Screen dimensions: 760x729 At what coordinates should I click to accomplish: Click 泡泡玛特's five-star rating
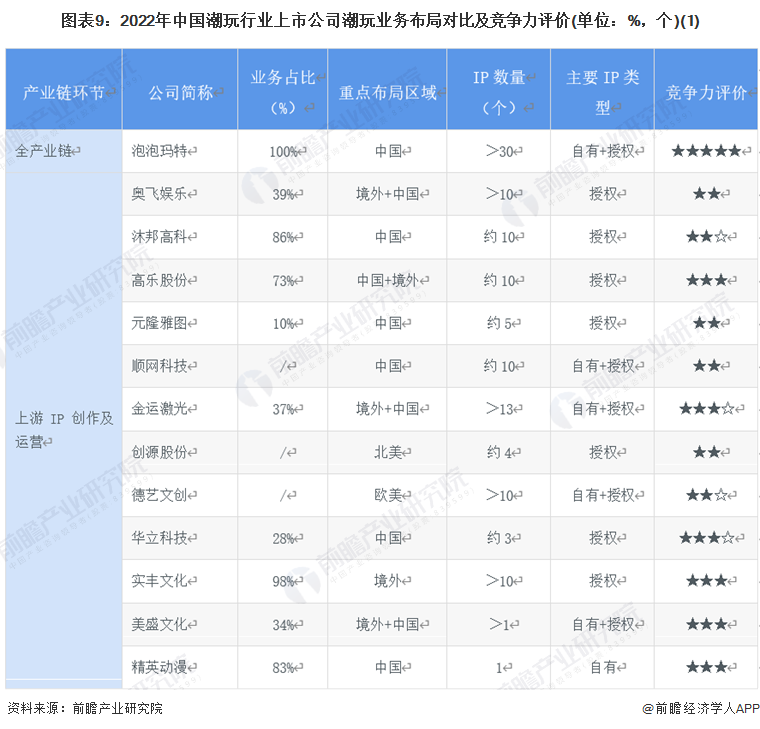[706, 151]
